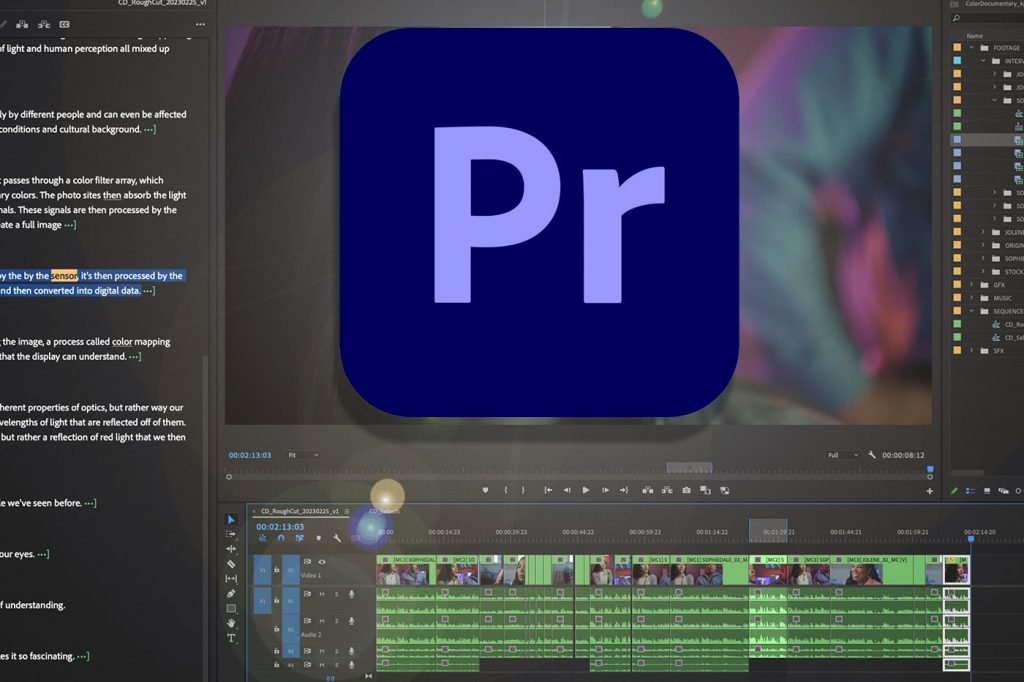
Task: Activate the Selection arrow tool
Action: [x=231, y=519]
